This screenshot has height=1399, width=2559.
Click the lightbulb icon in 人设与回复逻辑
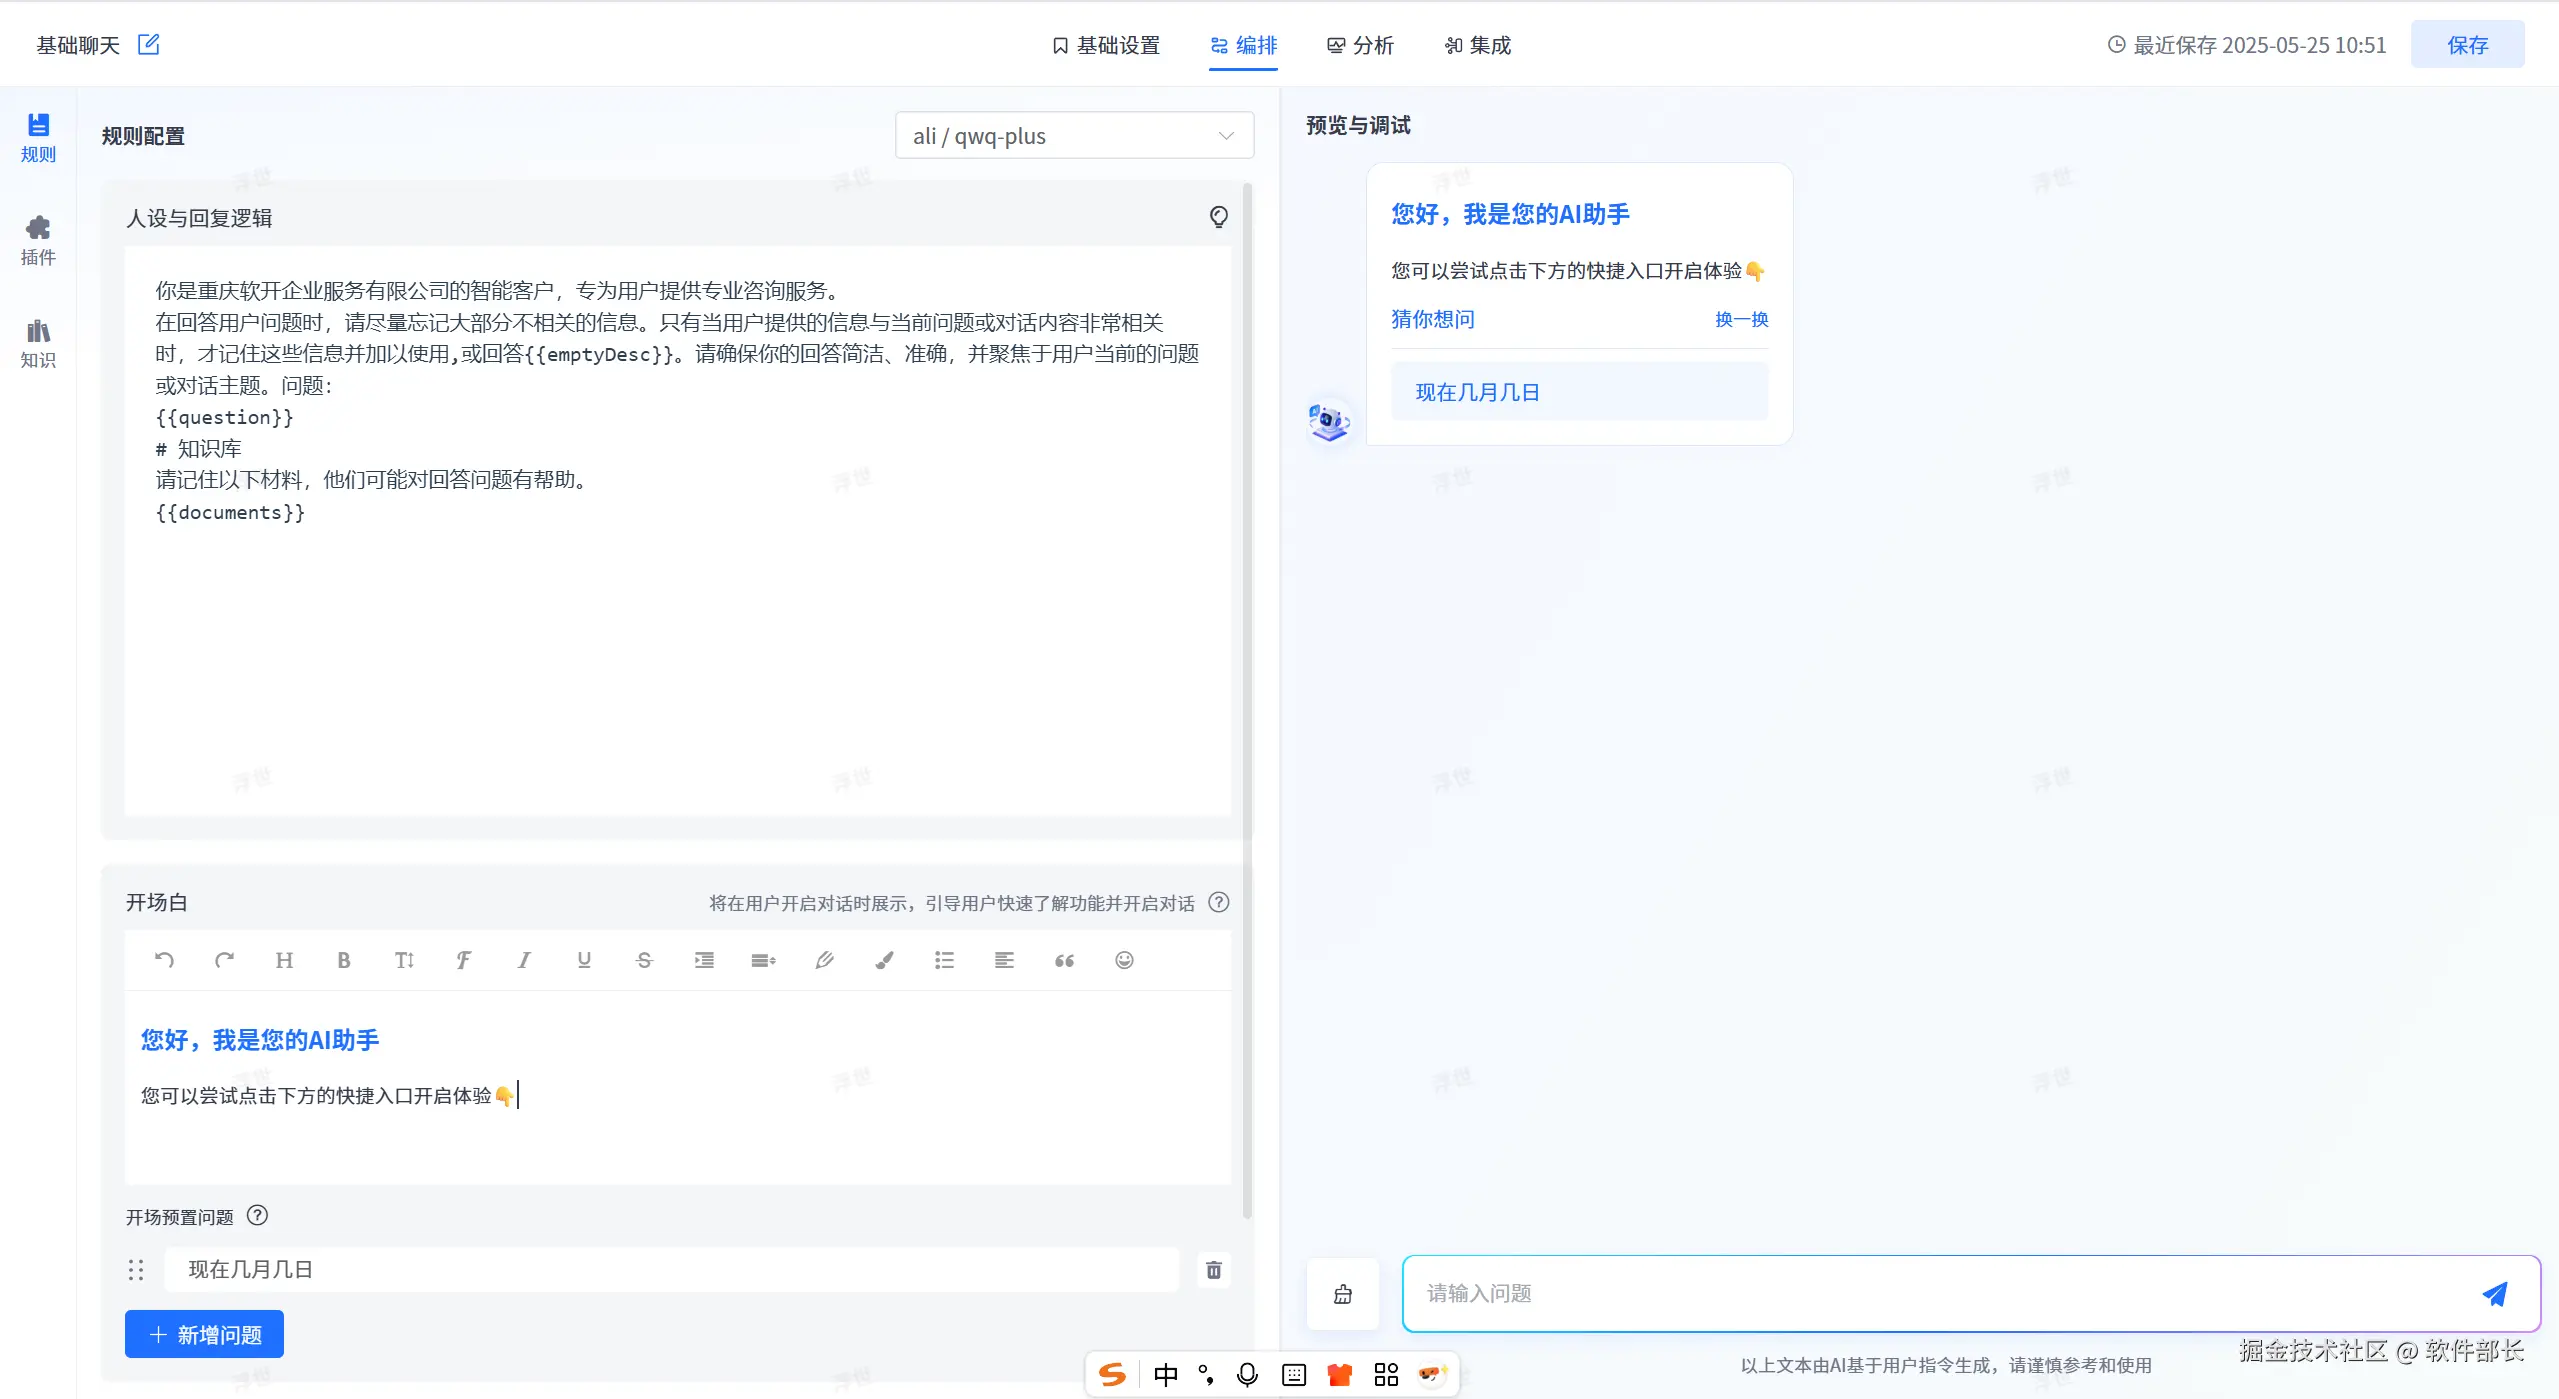coord(1218,217)
